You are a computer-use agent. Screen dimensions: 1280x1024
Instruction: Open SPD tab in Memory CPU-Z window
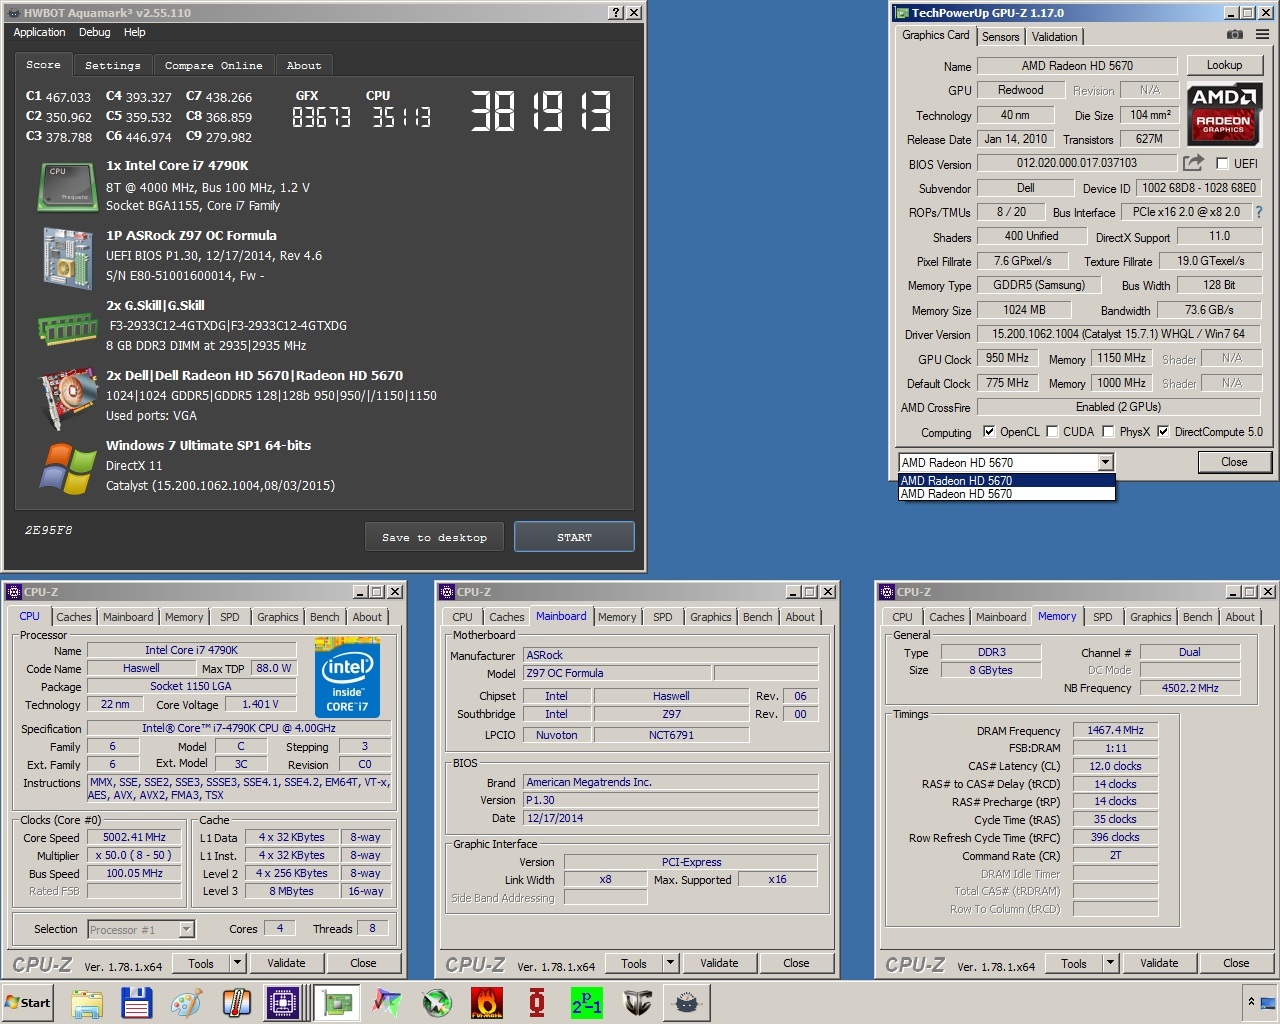click(1103, 617)
